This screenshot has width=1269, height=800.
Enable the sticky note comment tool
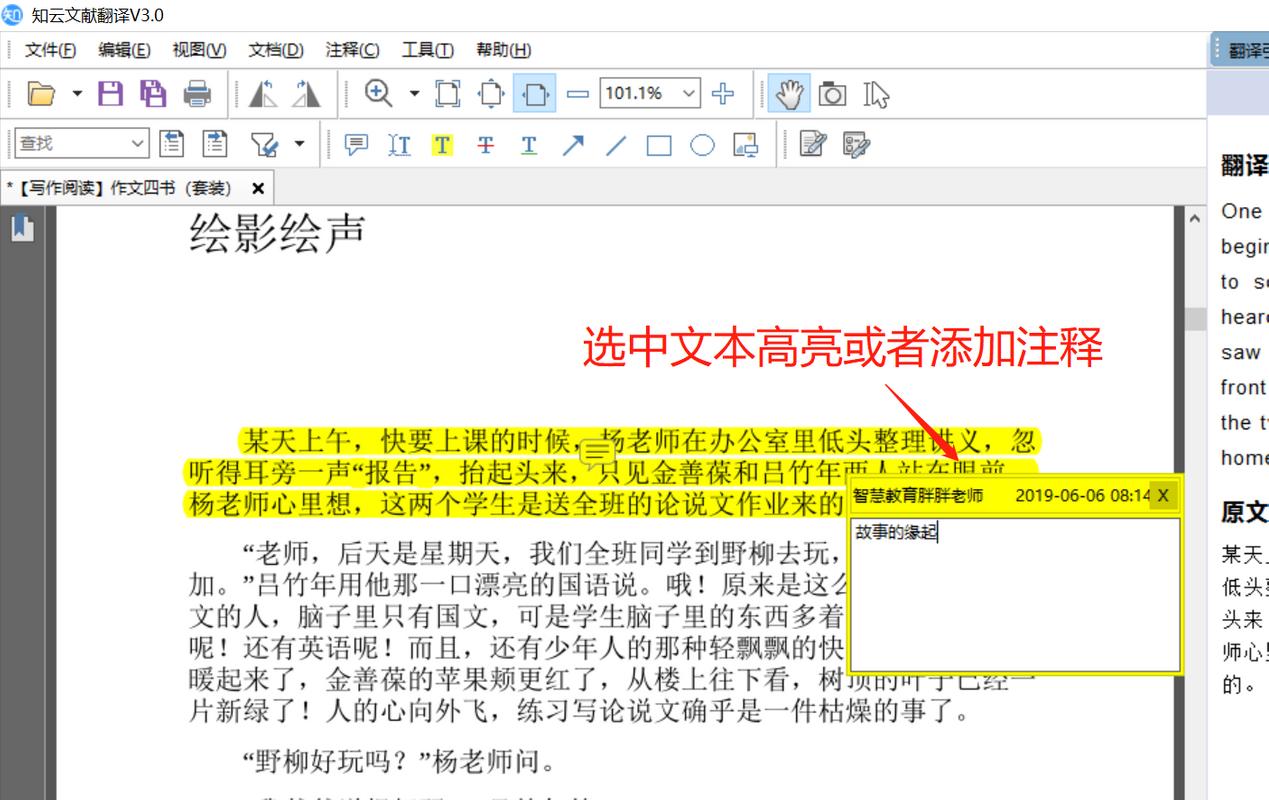click(x=353, y=144)
